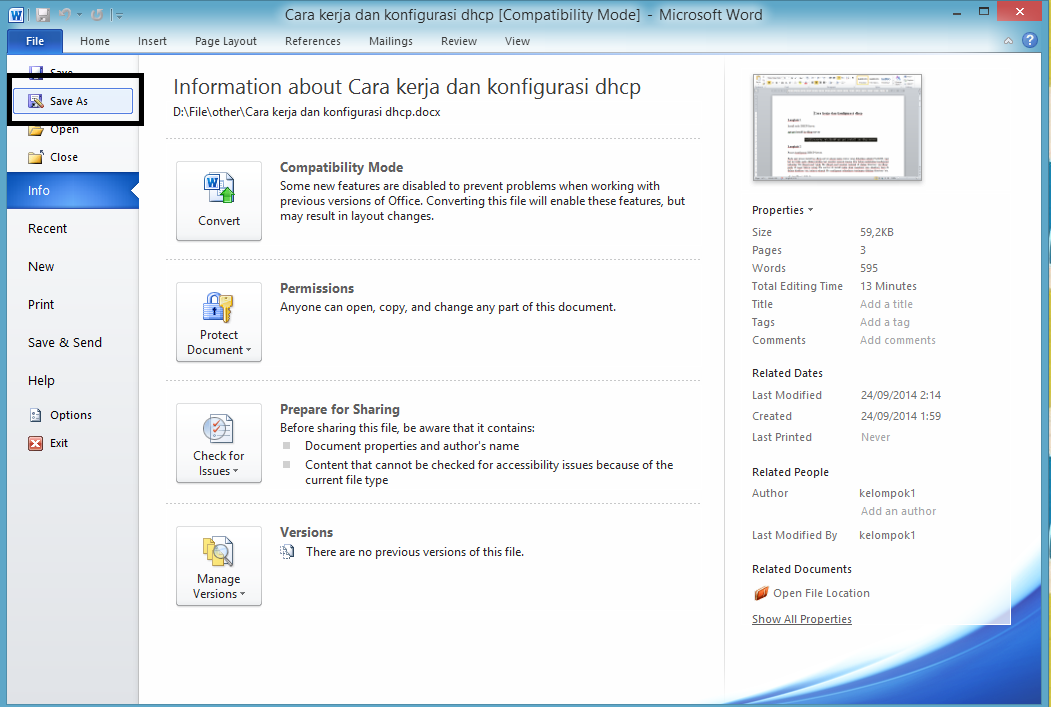Click the versions document icon beside 'no previous versions'

288,552
